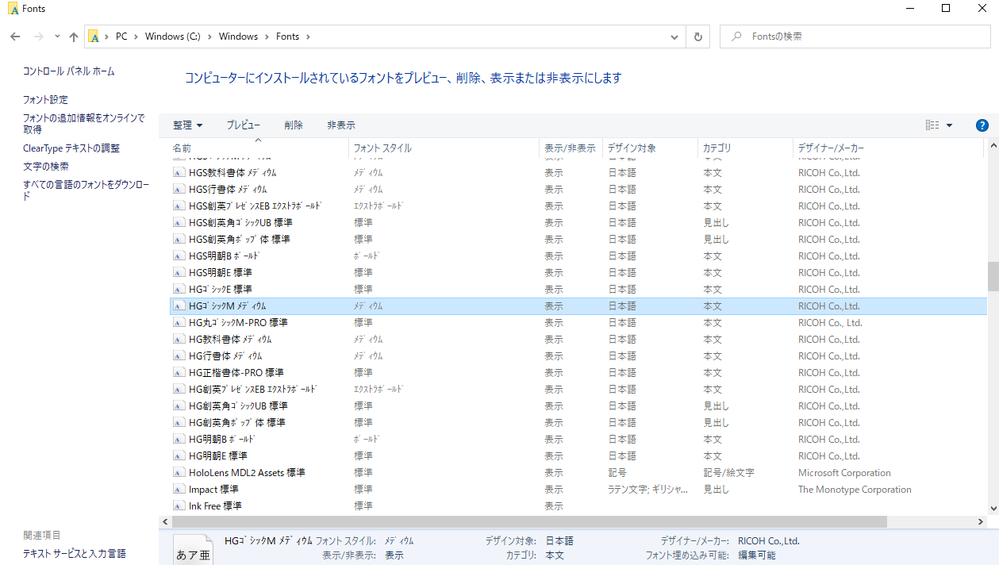Click the vertical scrollbar thumb
999x565 pixels.
(993, 276)
